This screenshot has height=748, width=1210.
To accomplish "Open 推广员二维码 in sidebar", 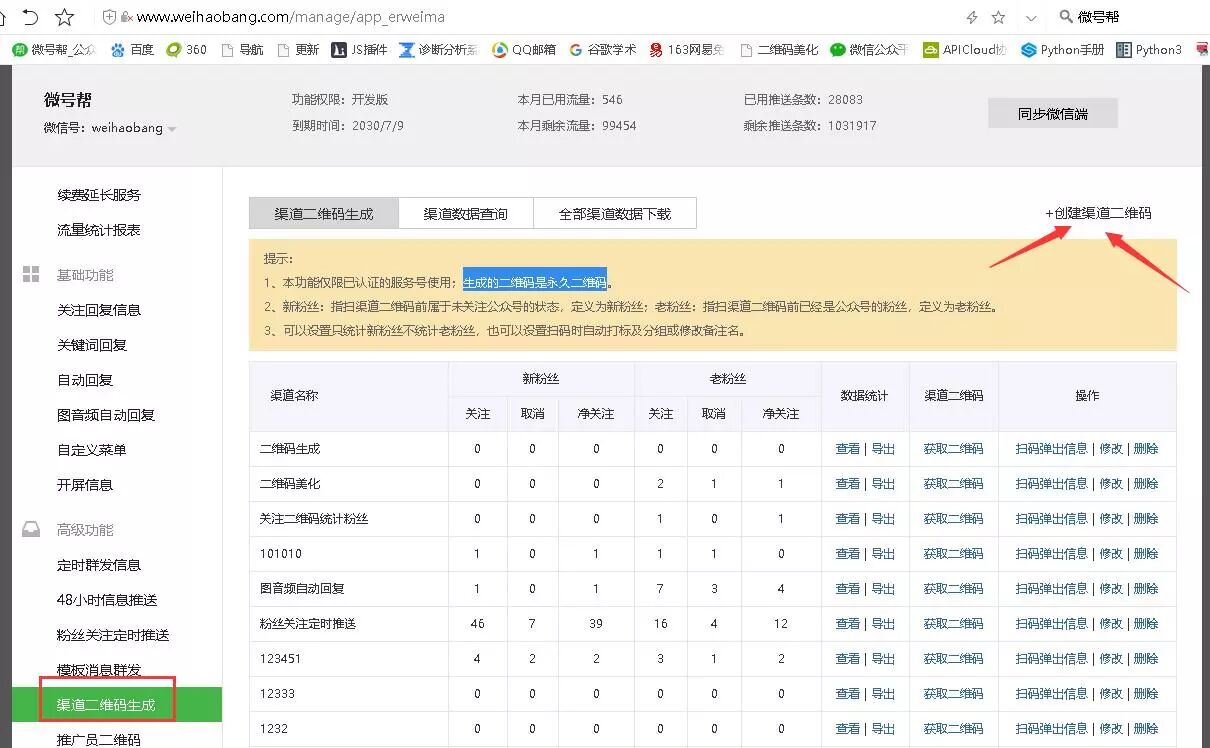I will pyautogui.click(x=99, y=740).
